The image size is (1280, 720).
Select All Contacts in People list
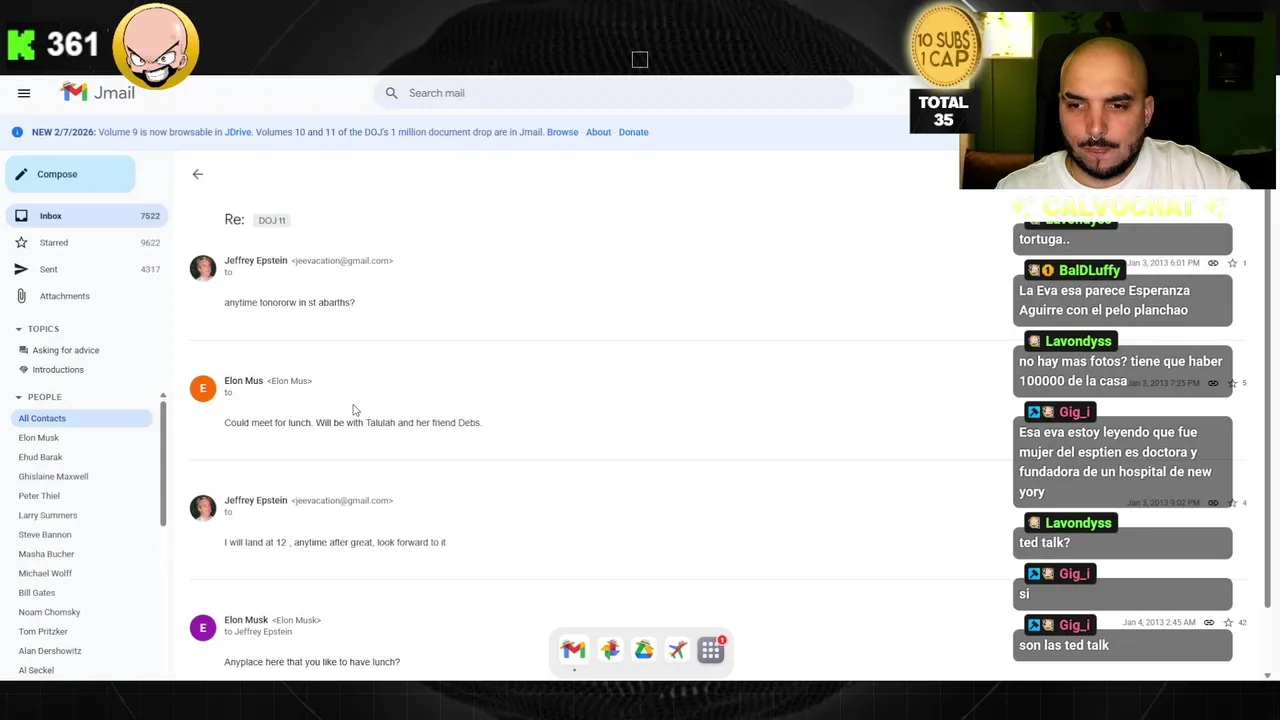coord(80,418)
